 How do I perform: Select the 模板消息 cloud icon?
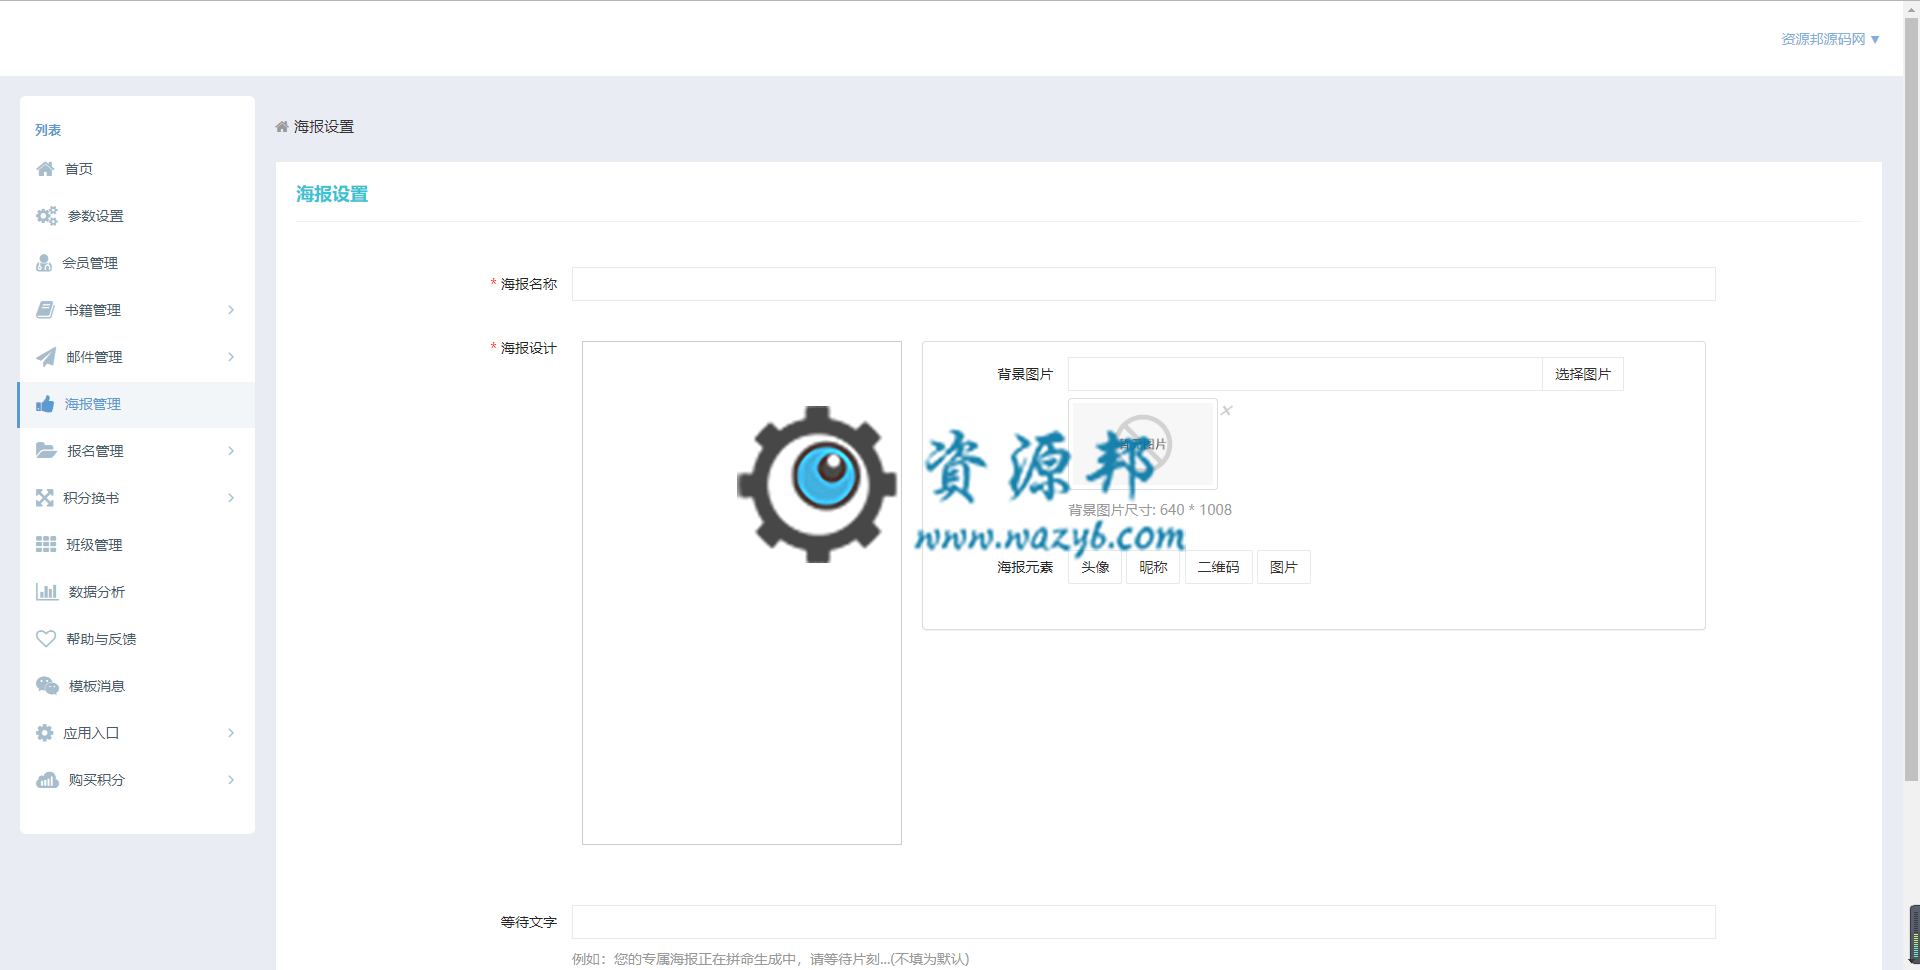(x=46, y=685)
